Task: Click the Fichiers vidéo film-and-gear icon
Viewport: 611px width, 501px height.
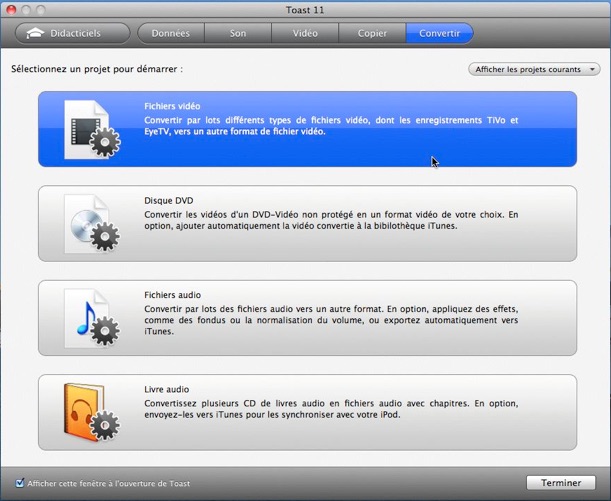Action: coord(93,130)
